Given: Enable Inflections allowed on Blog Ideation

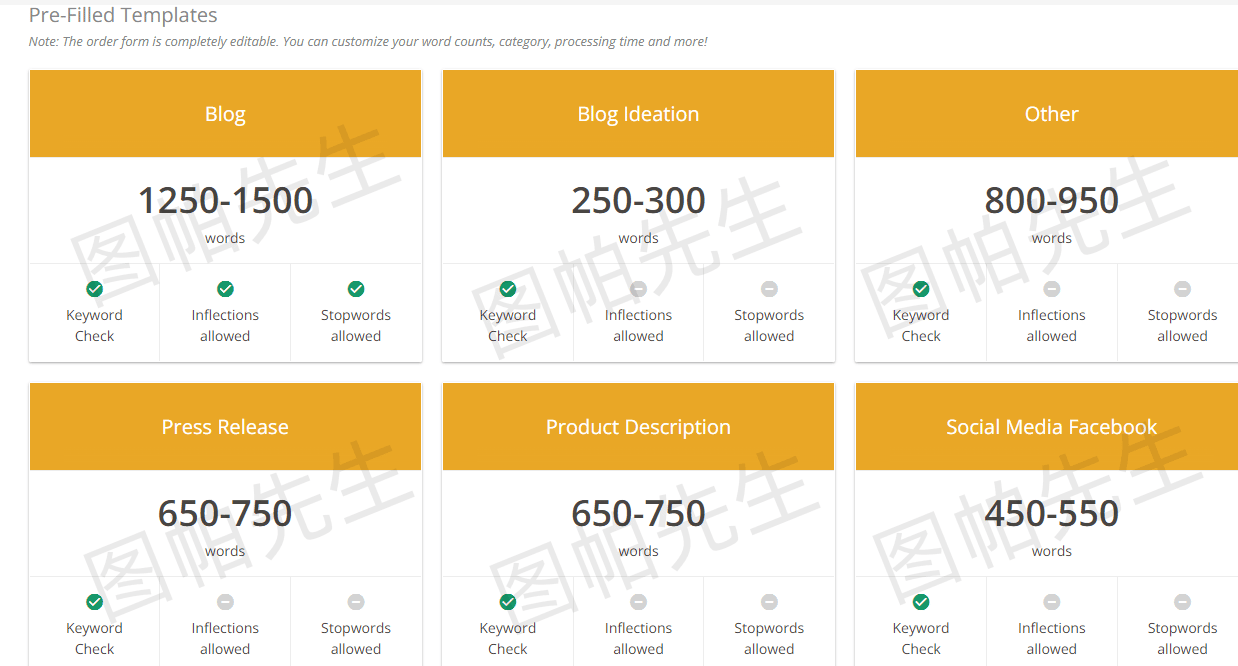Looking at the screenshot, I should [638, 289].
